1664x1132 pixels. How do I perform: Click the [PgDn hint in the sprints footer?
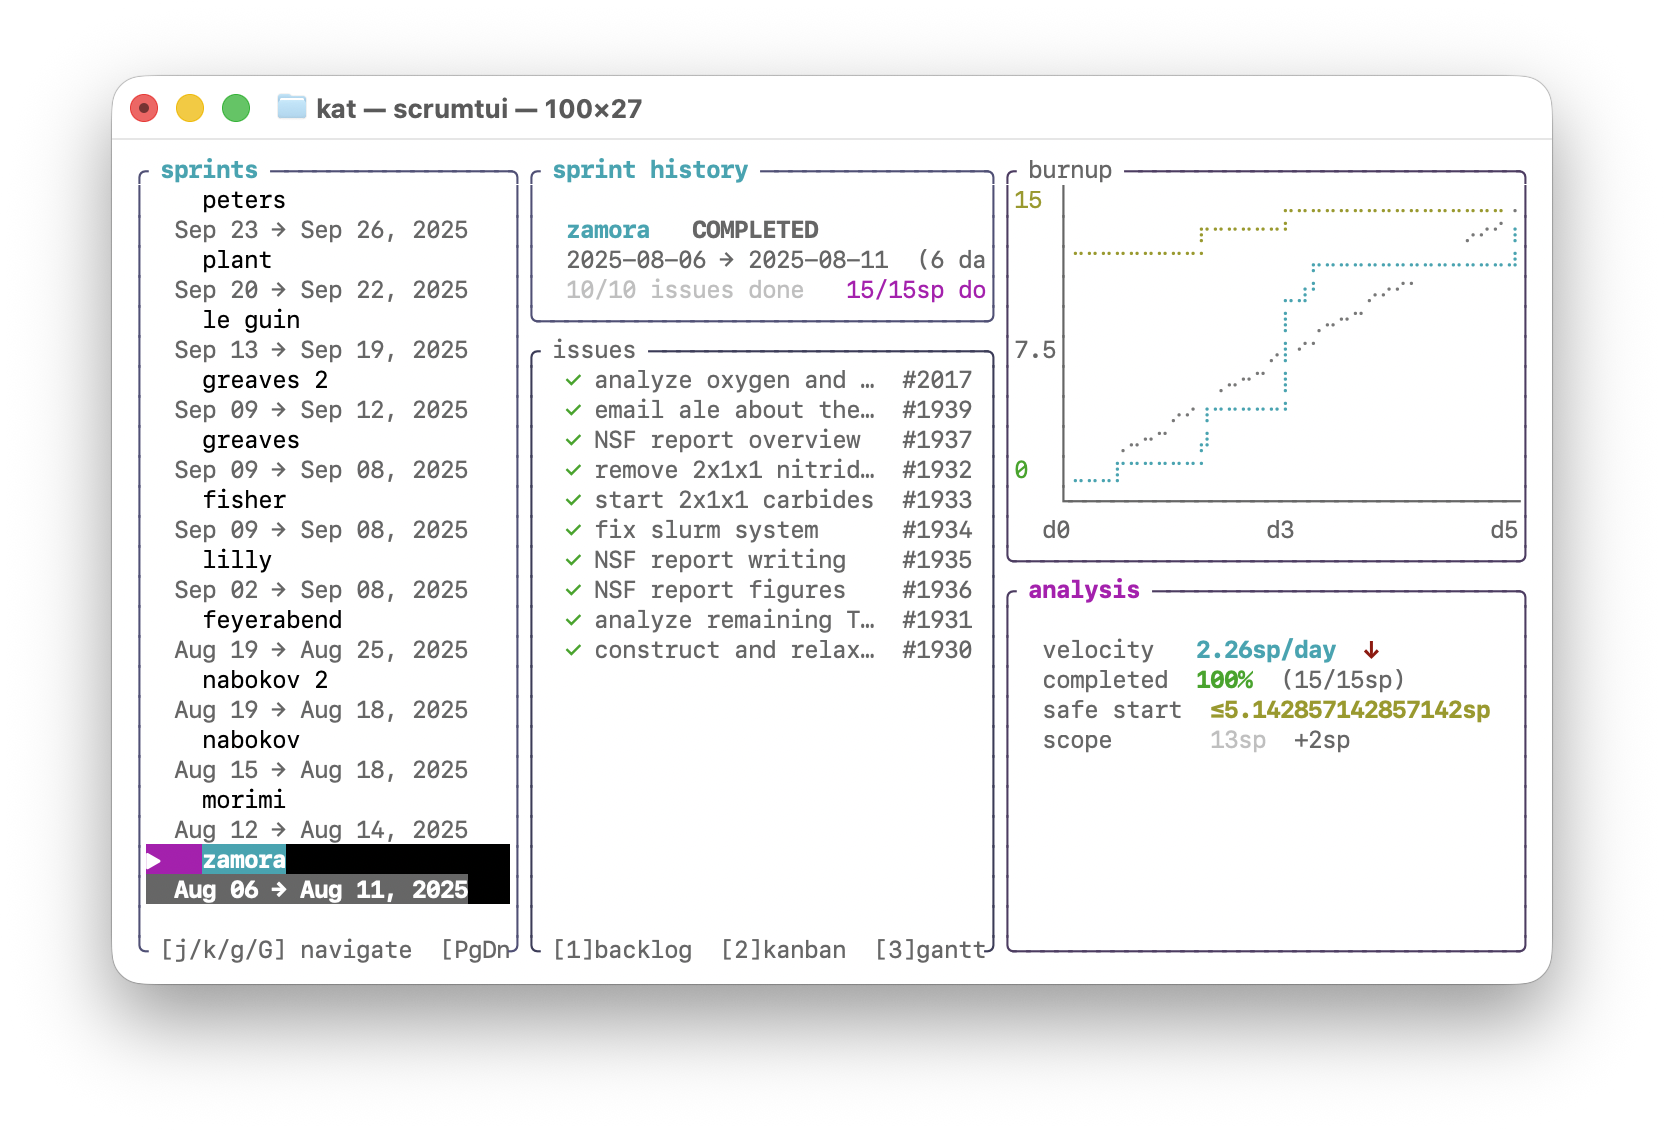[475, 950]
